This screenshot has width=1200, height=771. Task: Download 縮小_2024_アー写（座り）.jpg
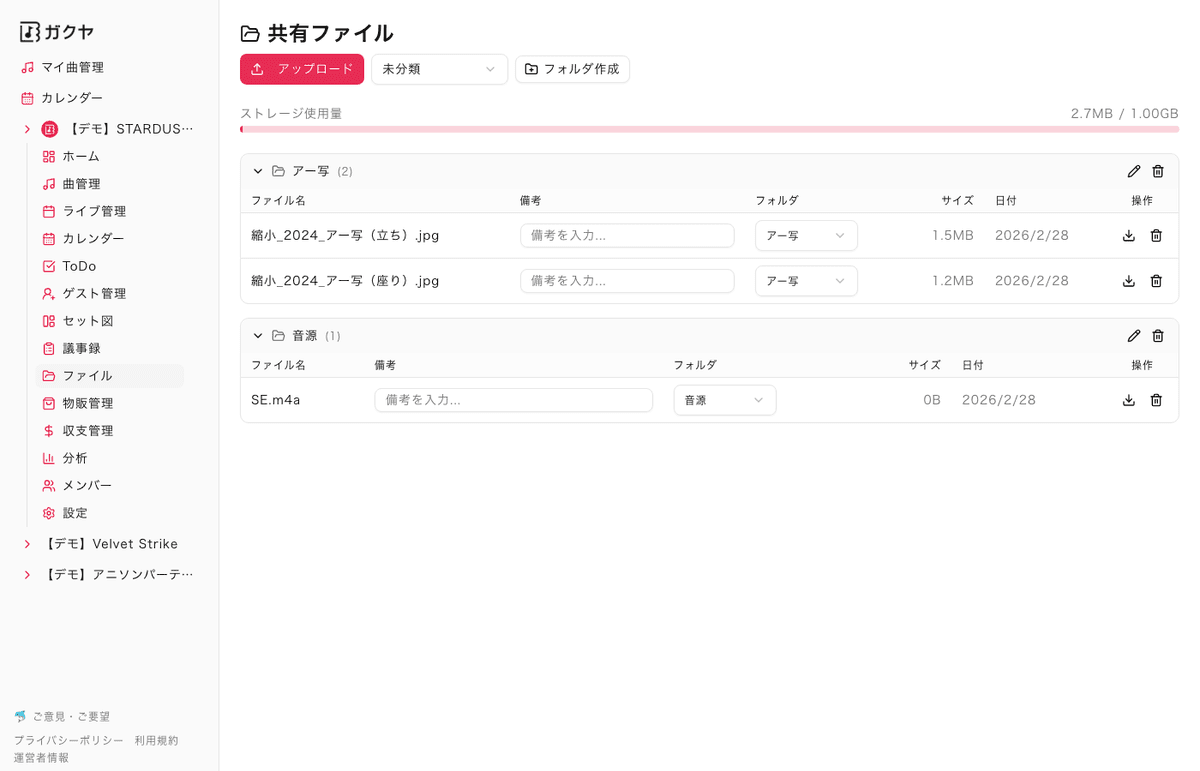point(1129,280)
